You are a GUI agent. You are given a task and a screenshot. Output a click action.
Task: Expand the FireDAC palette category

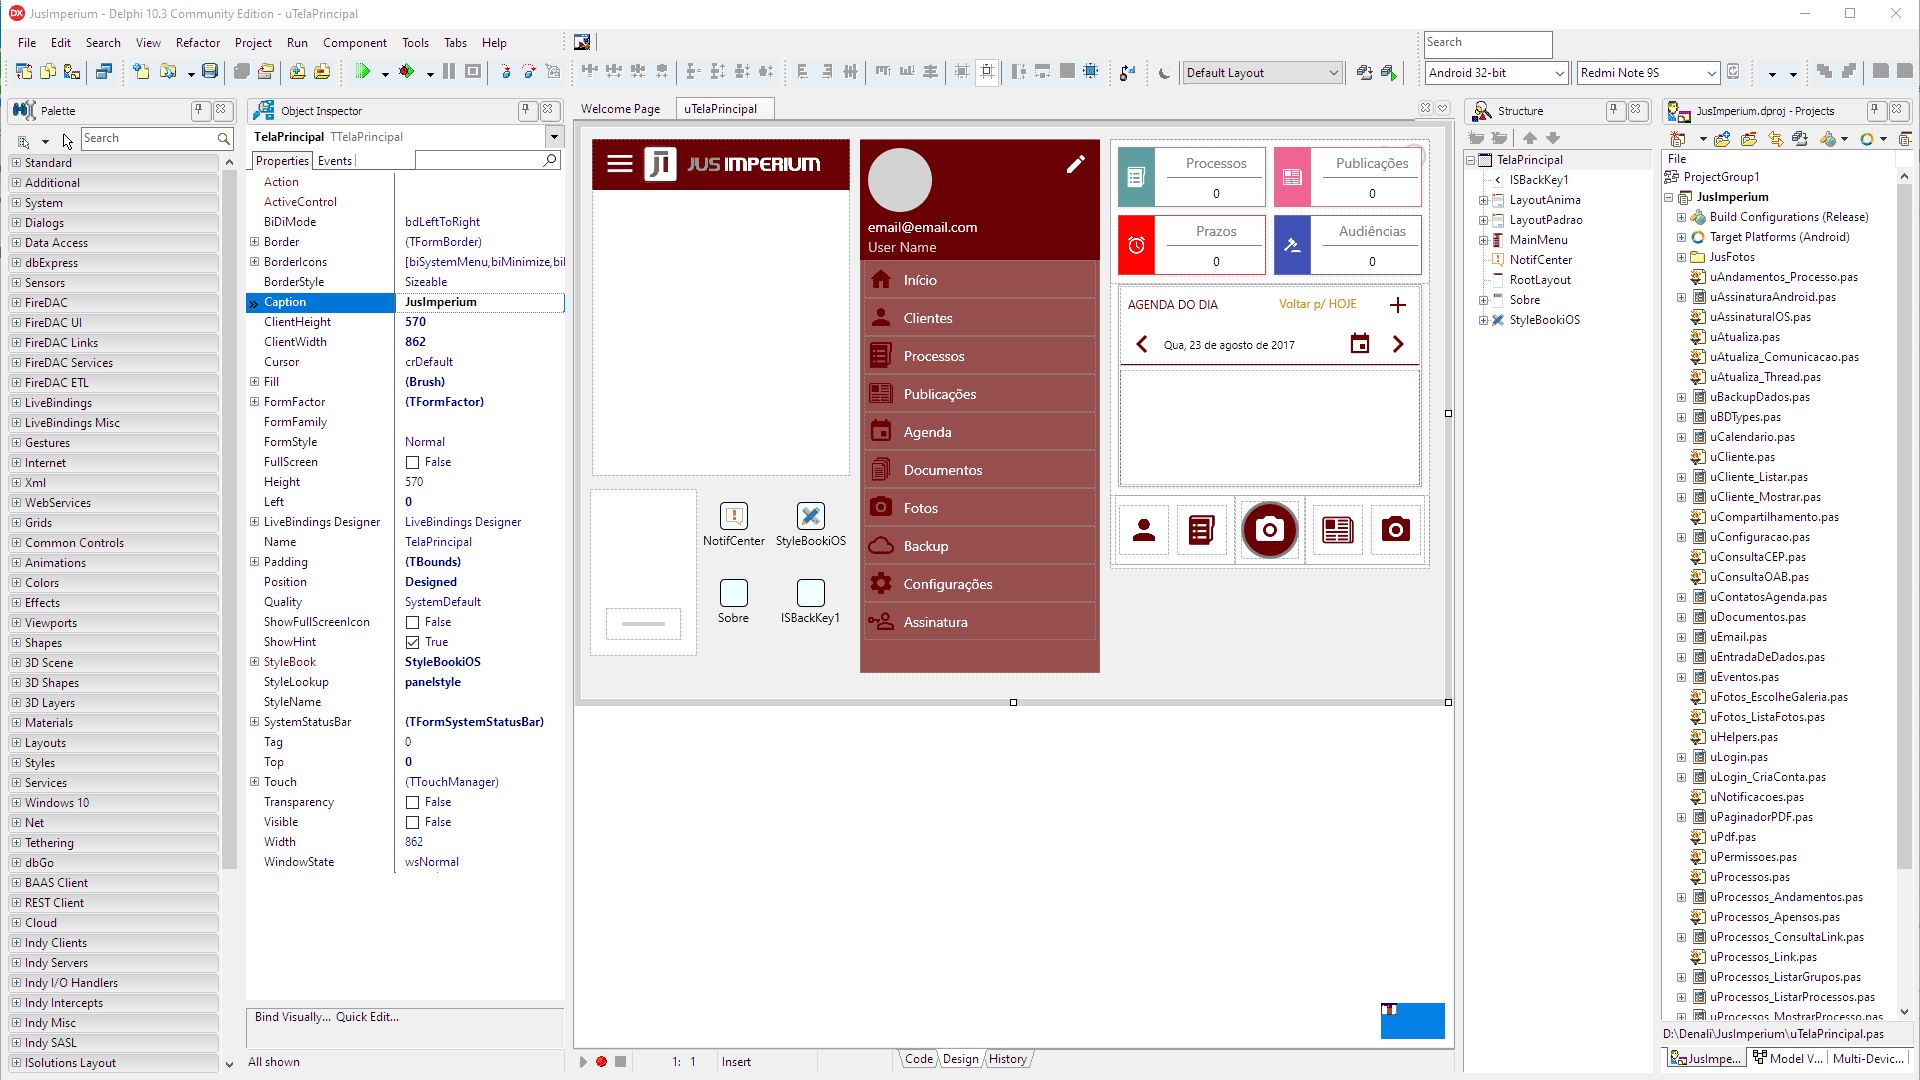point(16,302)
